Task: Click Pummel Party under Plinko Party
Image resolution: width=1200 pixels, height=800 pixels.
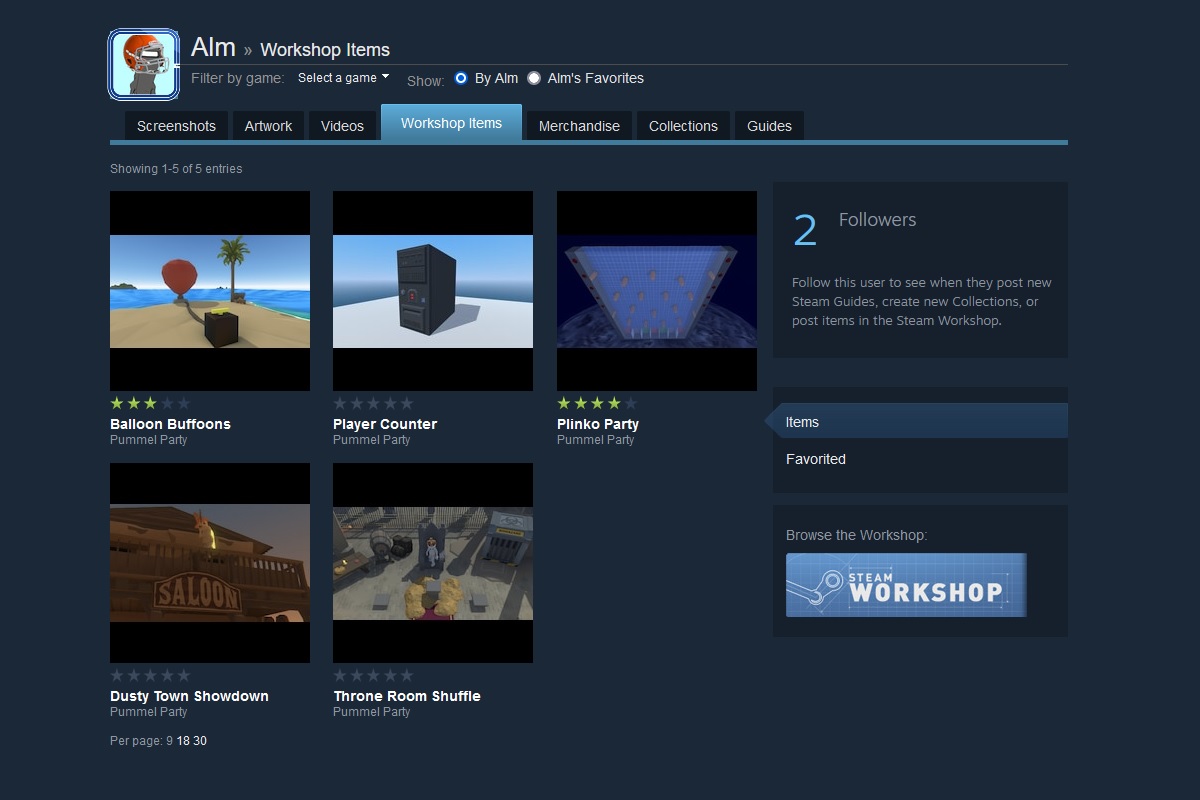Action: coord(596,440)
